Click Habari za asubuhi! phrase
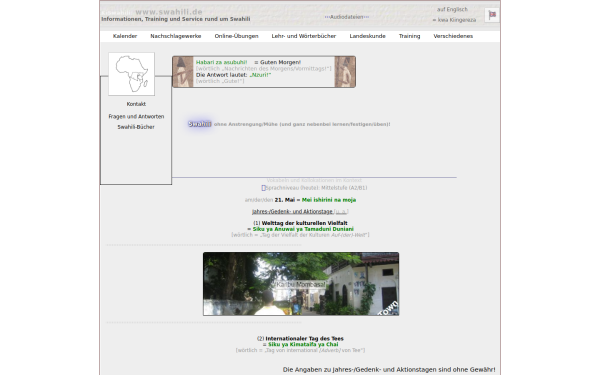 pos(222,62)
